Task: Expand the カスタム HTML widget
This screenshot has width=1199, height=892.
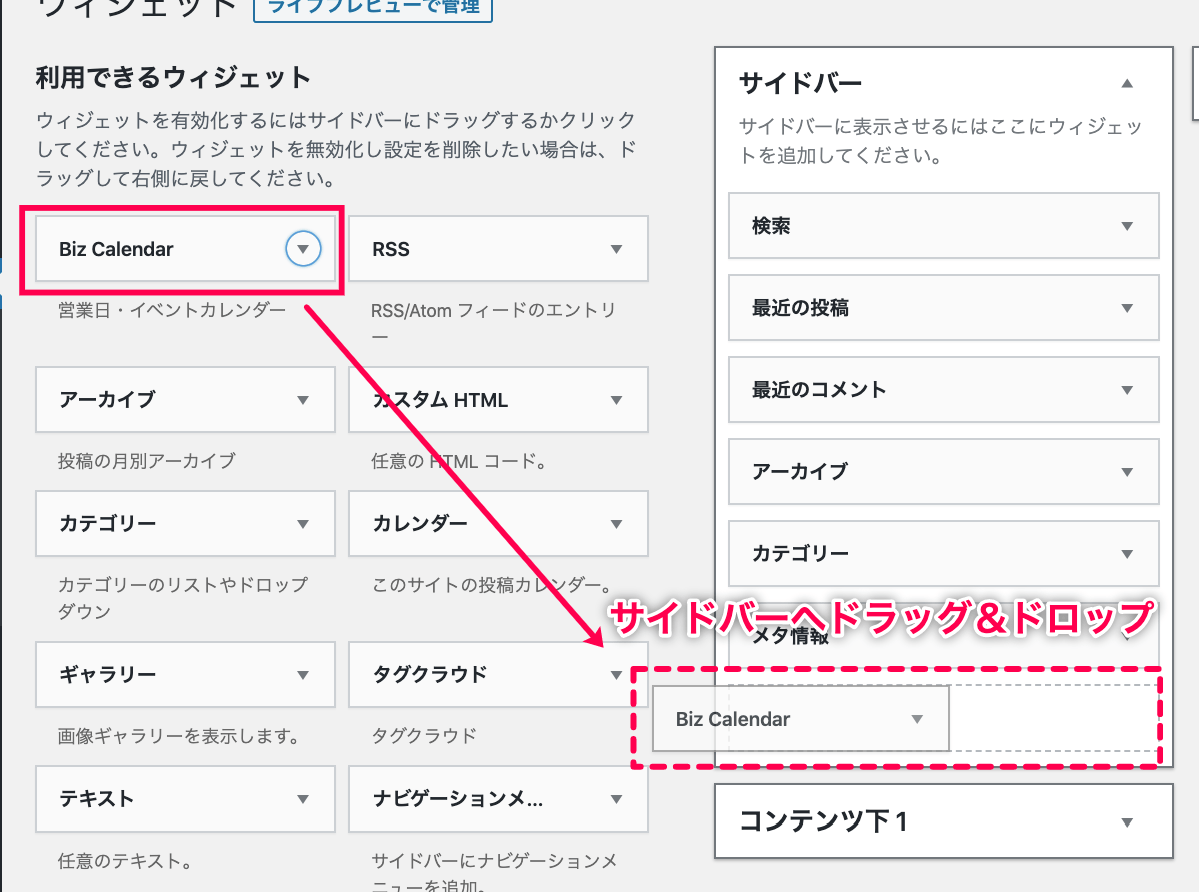Action: pyautogui.click(x=616, y=400)
